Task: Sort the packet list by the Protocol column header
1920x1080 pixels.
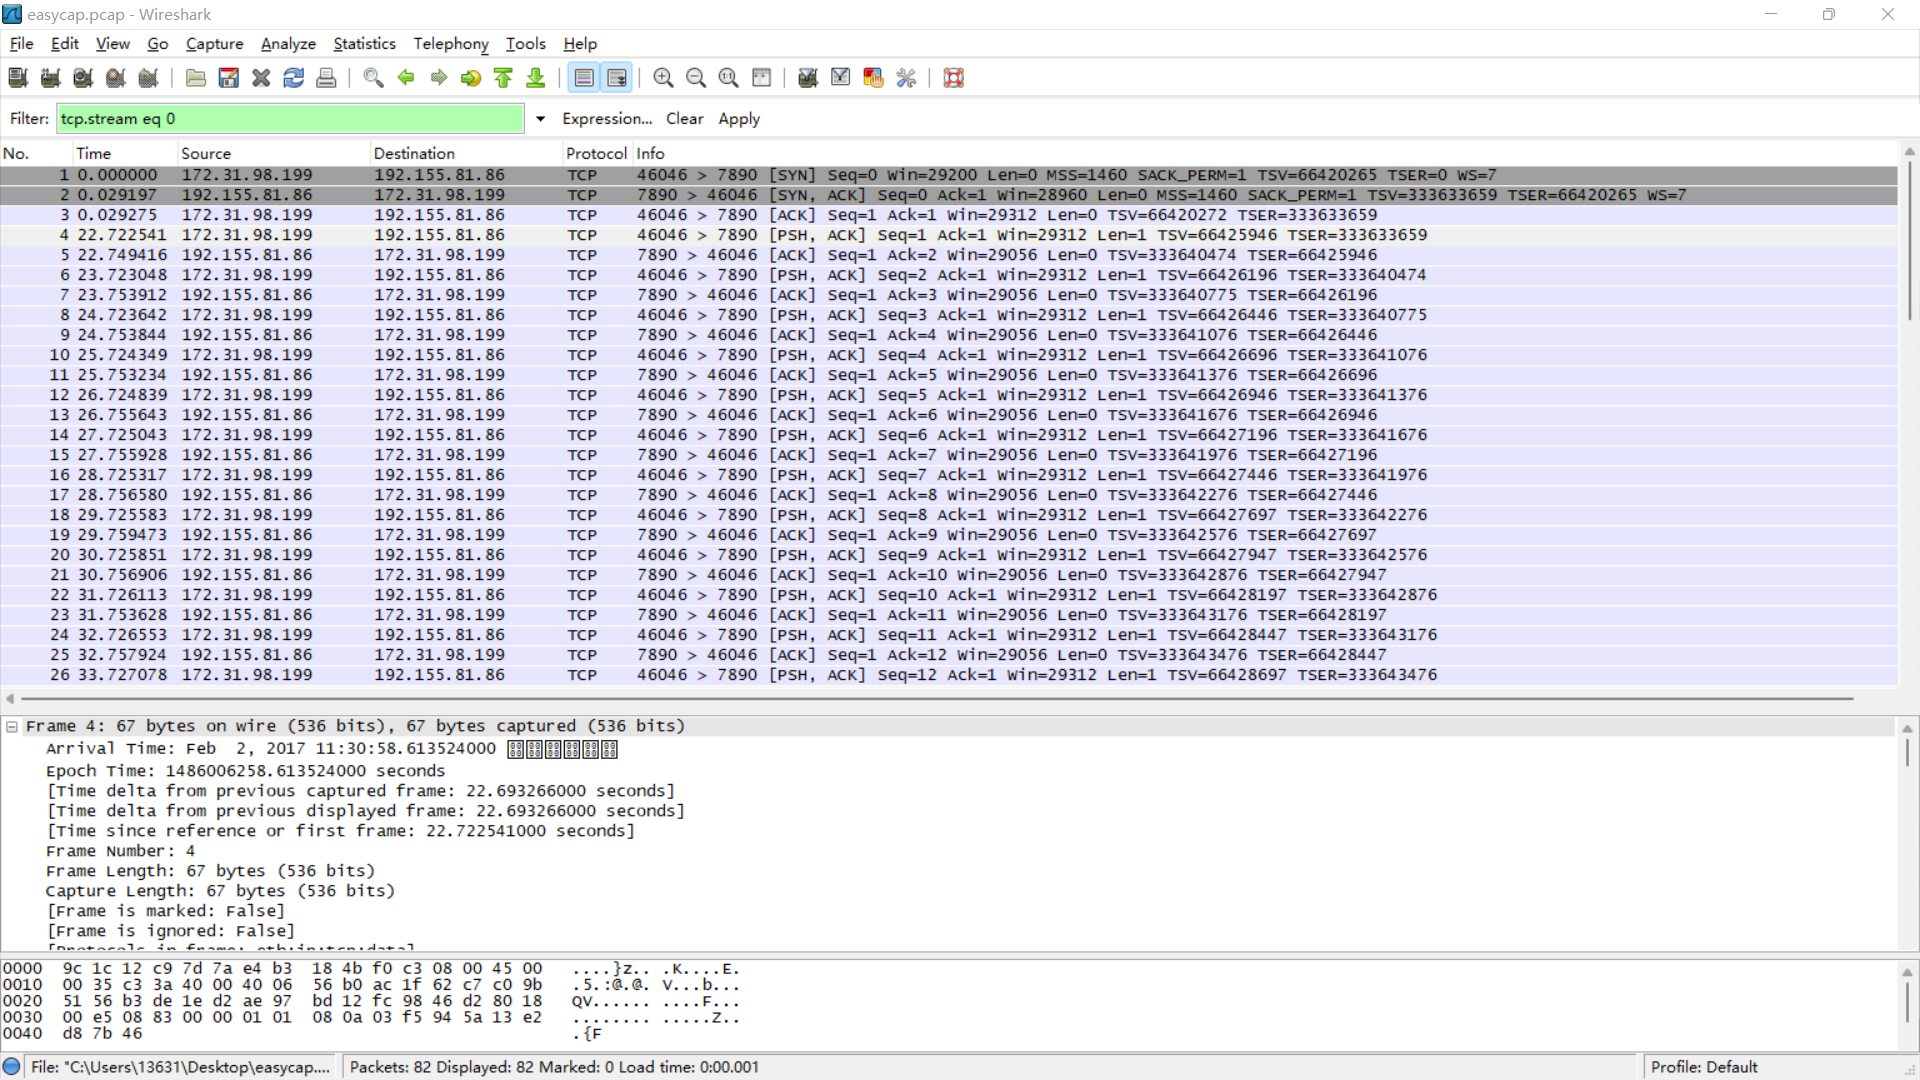Action: (596, 153)
